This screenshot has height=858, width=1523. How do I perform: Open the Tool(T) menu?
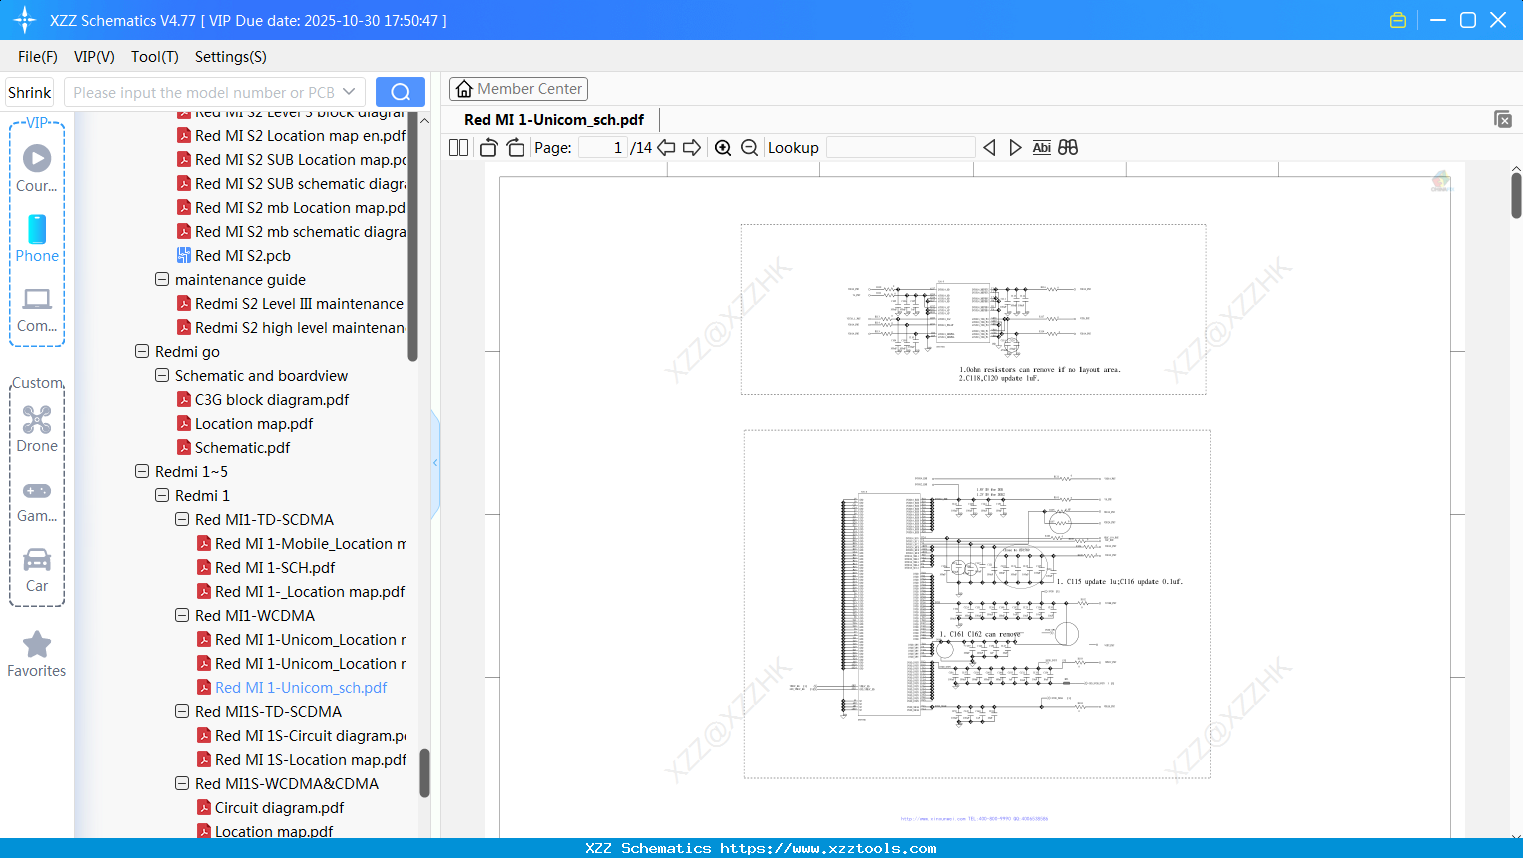click(155, 57)
